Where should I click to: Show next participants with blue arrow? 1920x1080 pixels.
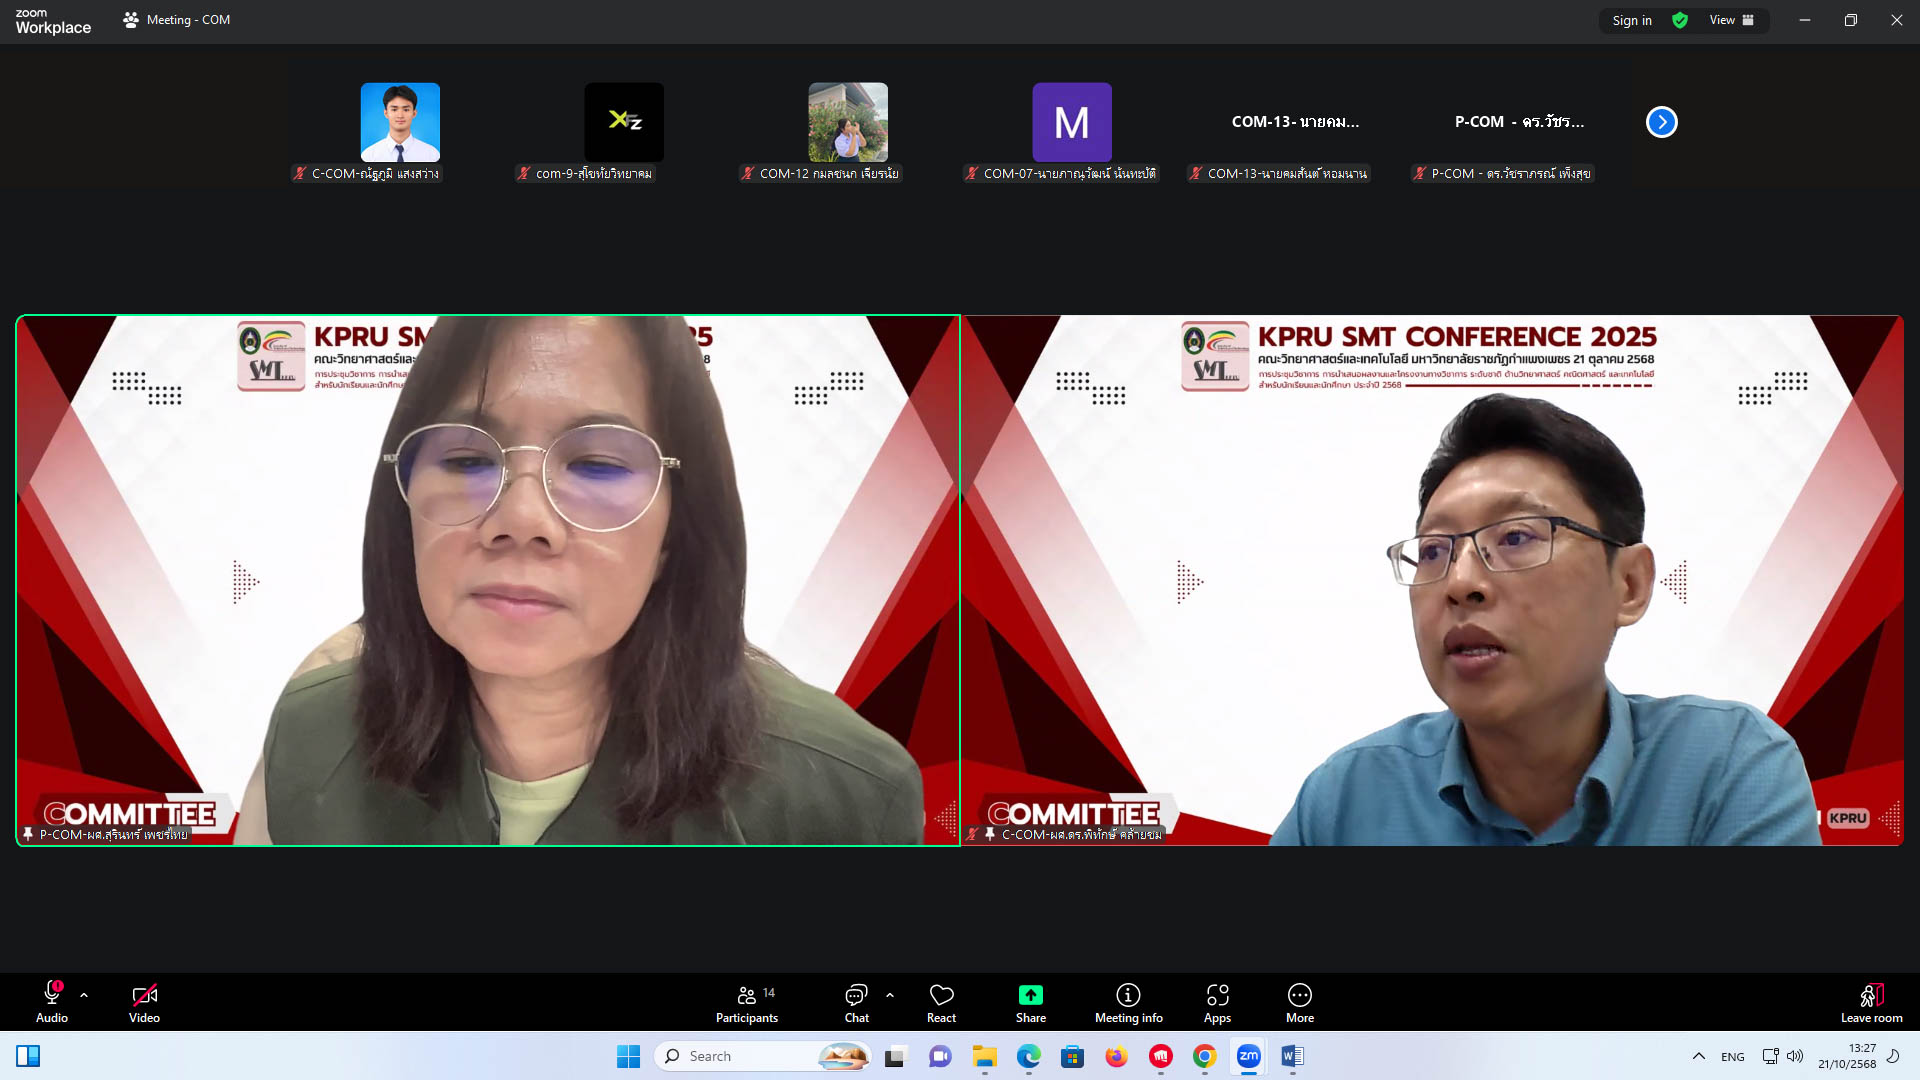pos(1661,122)
